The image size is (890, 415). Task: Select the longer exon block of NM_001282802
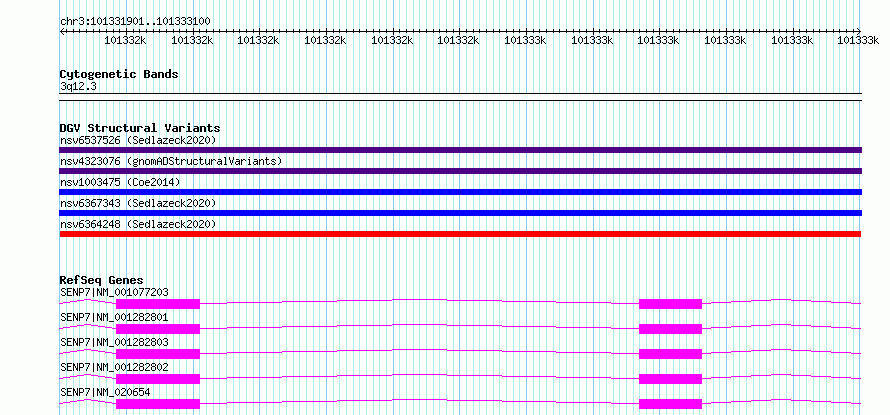(158, 379)
